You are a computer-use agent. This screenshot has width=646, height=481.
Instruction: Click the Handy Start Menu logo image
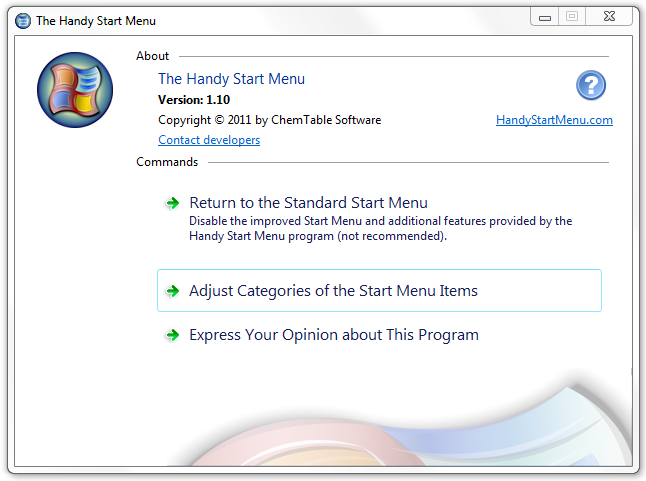tap(75, 90)
